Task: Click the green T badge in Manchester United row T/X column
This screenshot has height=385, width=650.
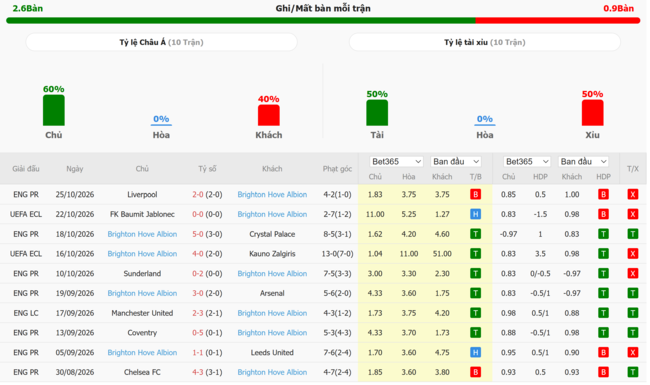Action: tap(633, 313)
